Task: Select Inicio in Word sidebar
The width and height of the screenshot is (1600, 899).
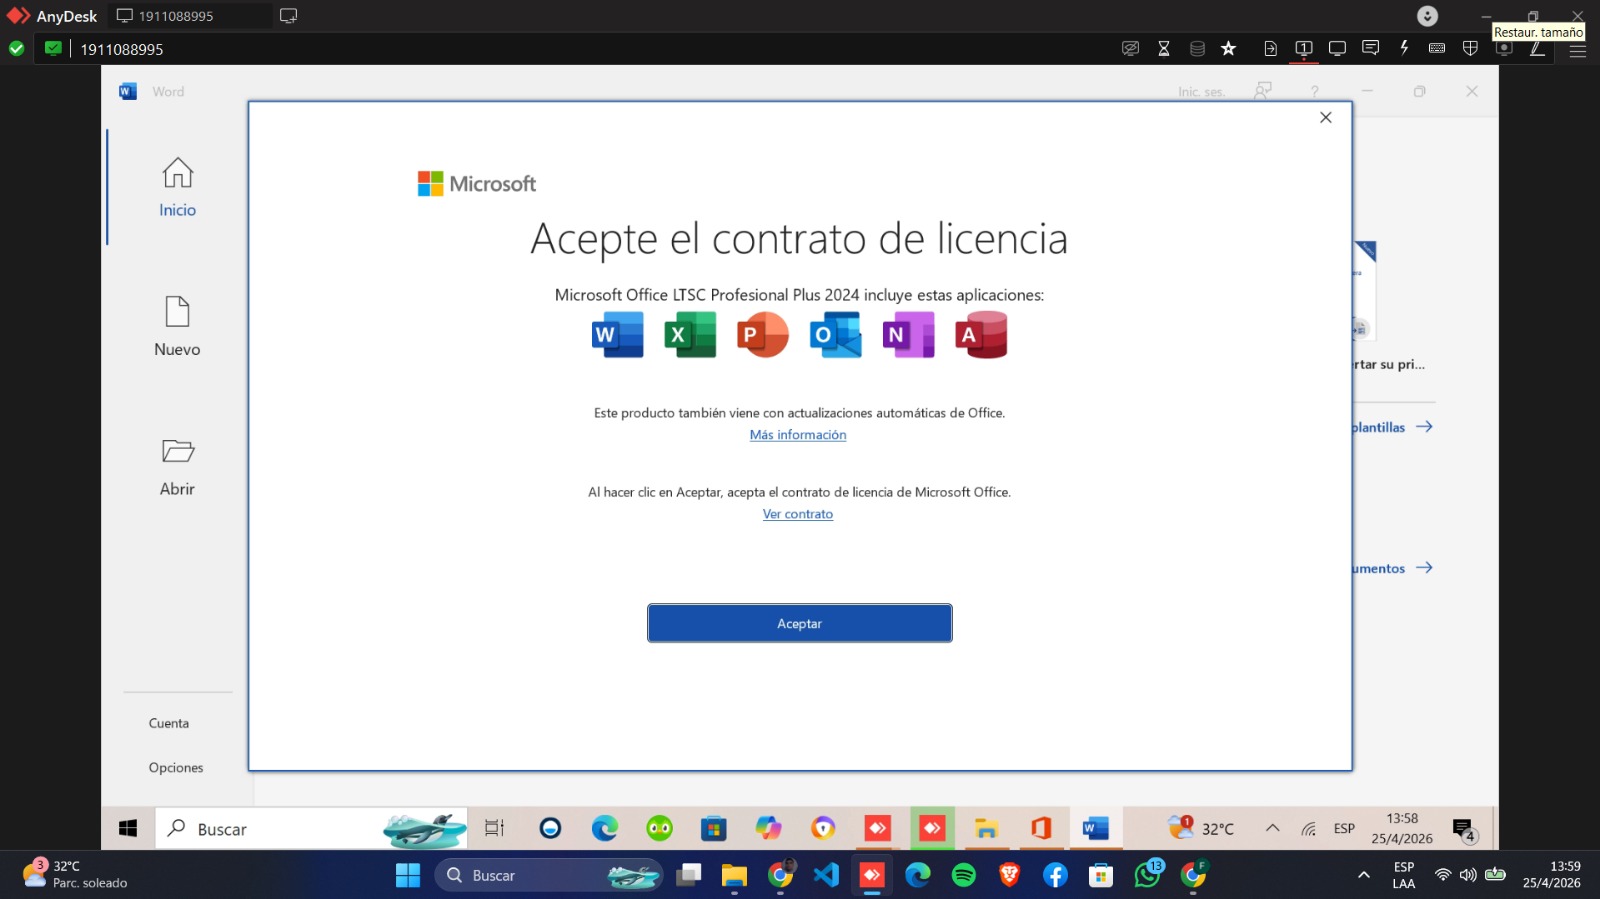Action: [177, 188]
